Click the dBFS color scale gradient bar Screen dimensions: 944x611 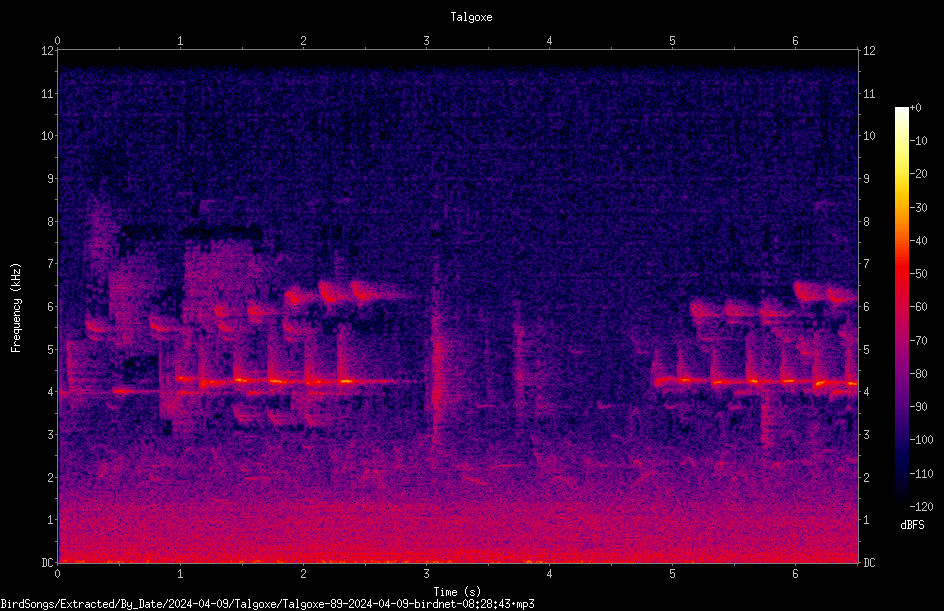(x=901, y=306)
